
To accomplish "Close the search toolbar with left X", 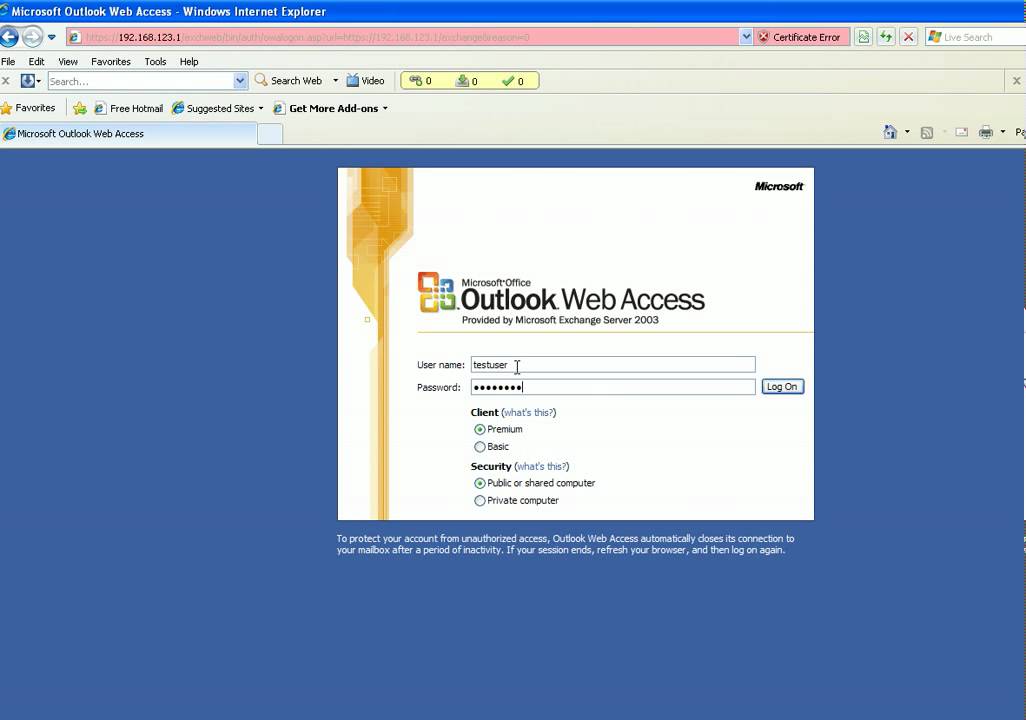I will 6,81.
